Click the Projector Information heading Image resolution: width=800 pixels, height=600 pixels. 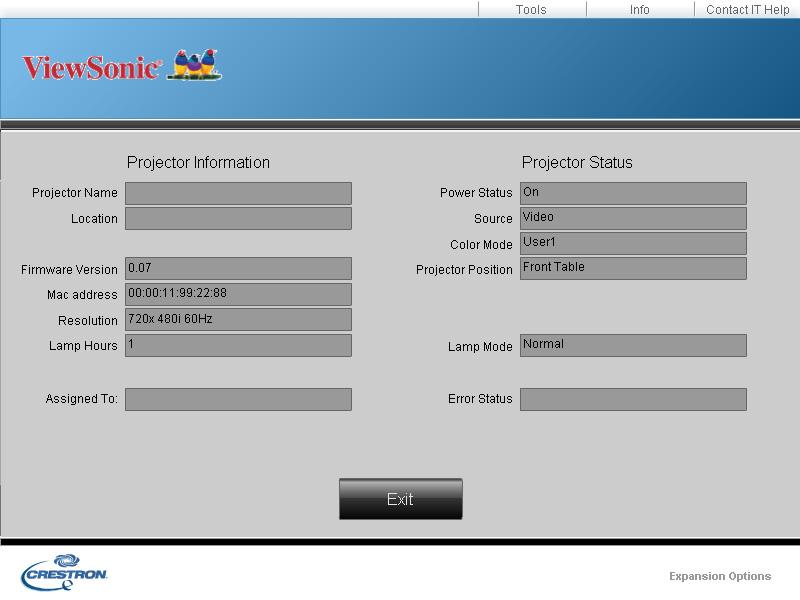click(x=198, y=163)
